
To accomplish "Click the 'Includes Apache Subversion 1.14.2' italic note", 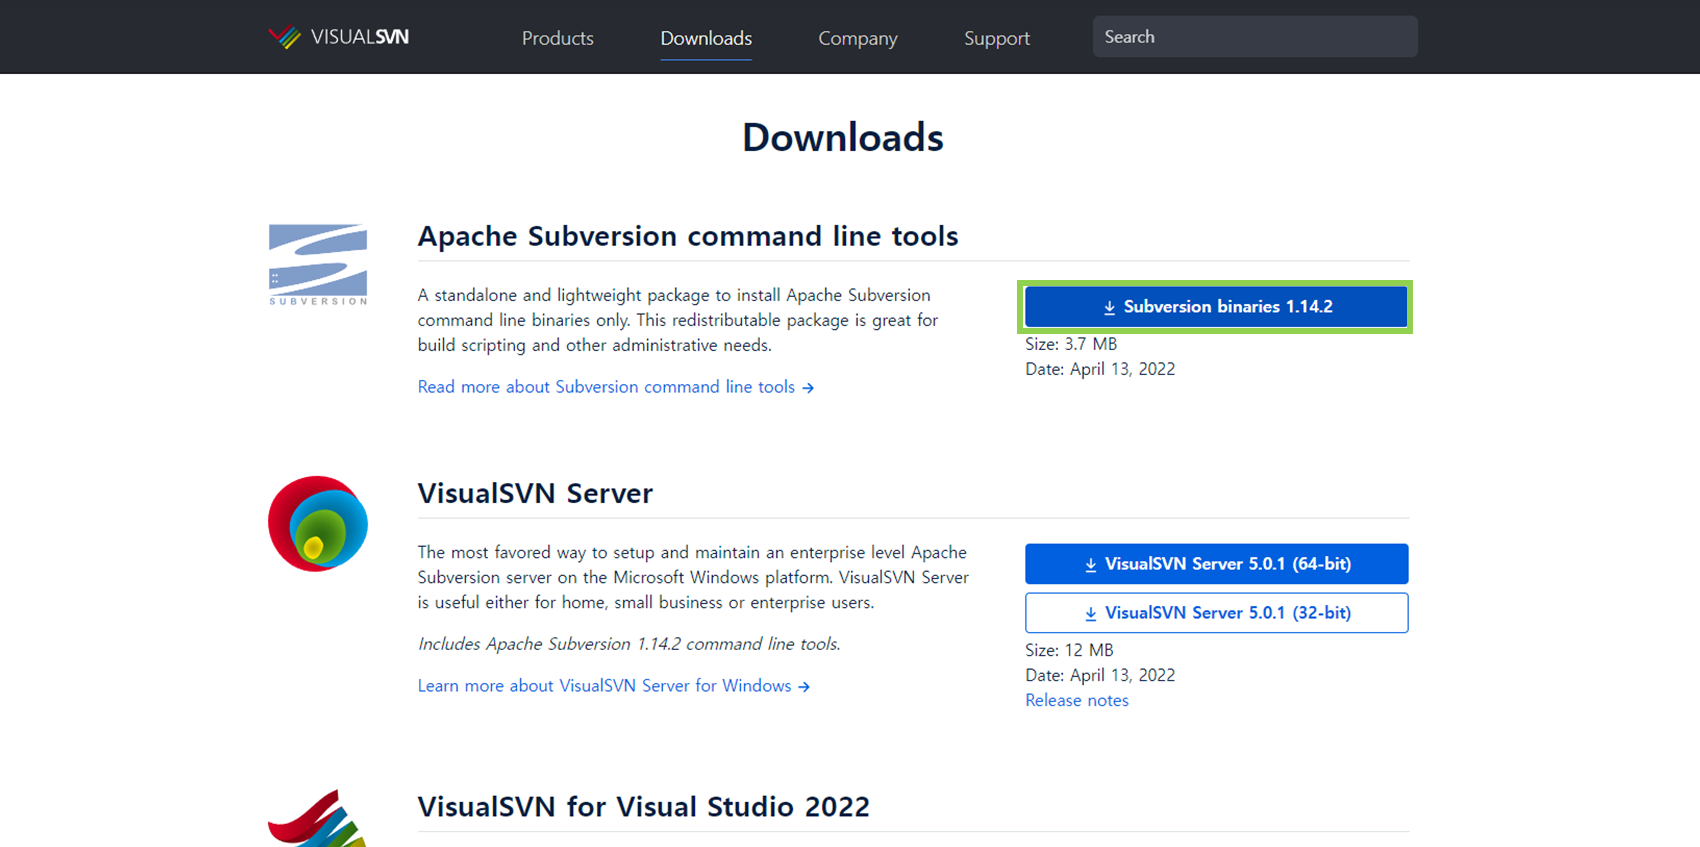I will pos(629,644).
